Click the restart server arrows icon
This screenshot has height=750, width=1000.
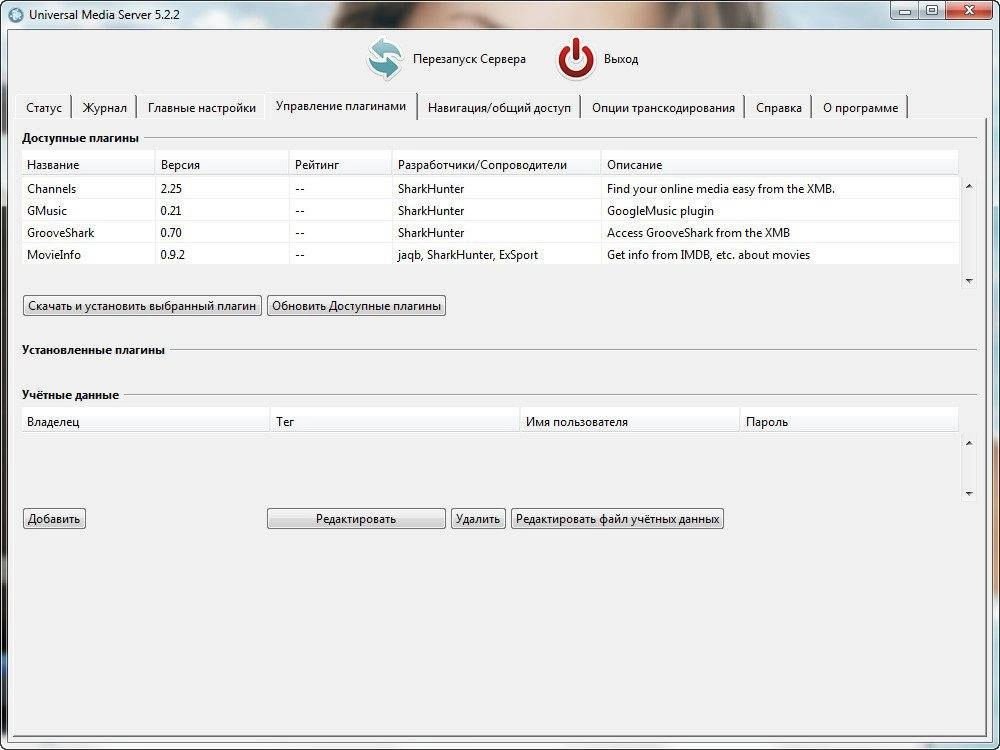tap(385, 59)
